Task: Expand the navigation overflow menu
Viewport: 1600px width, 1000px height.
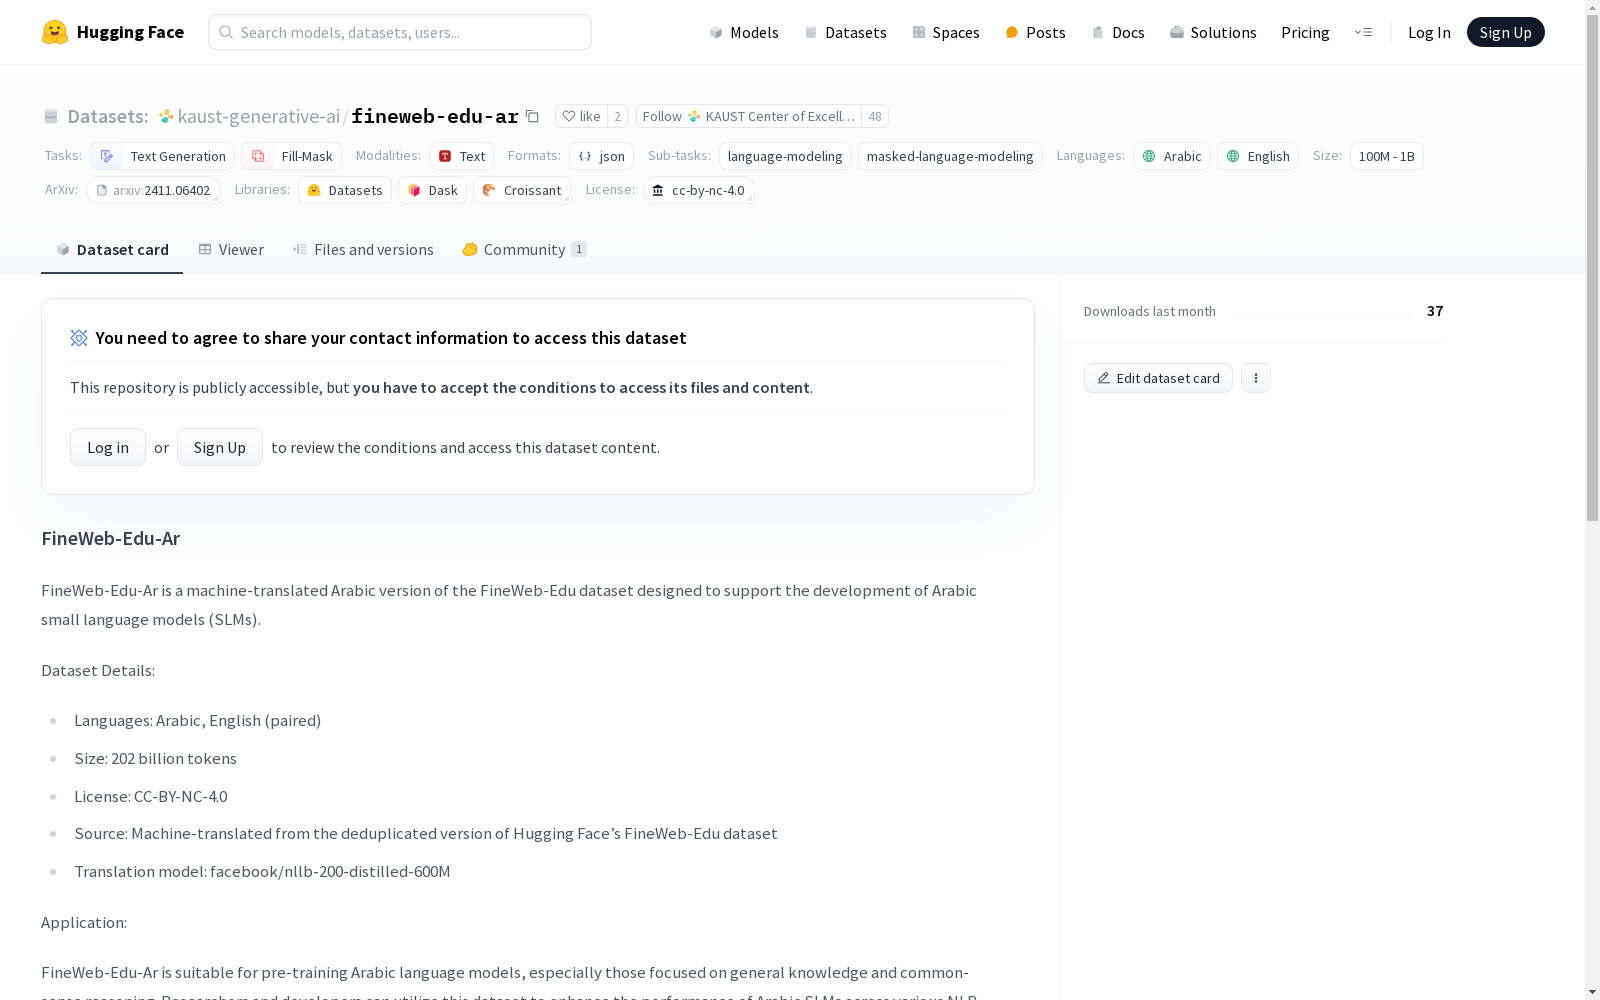Action: (1363, 32)
